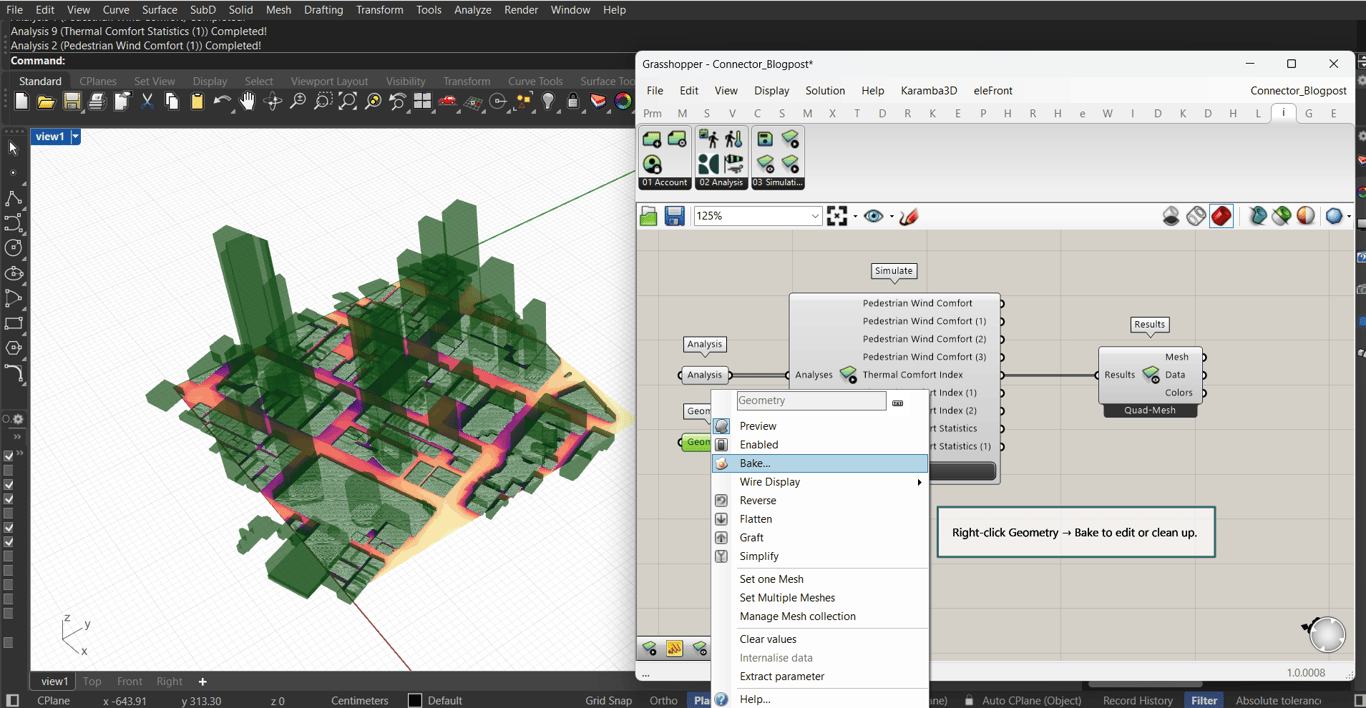Click the Grasshopper save document icon
Image resolution: width=1366 pixels, height=708 pixels.
click(x=675, y=216)
